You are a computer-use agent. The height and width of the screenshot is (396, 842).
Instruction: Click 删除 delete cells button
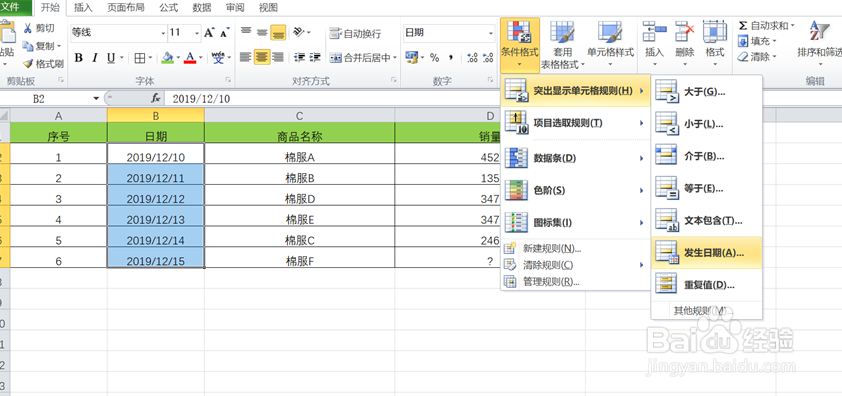(684, 45)
